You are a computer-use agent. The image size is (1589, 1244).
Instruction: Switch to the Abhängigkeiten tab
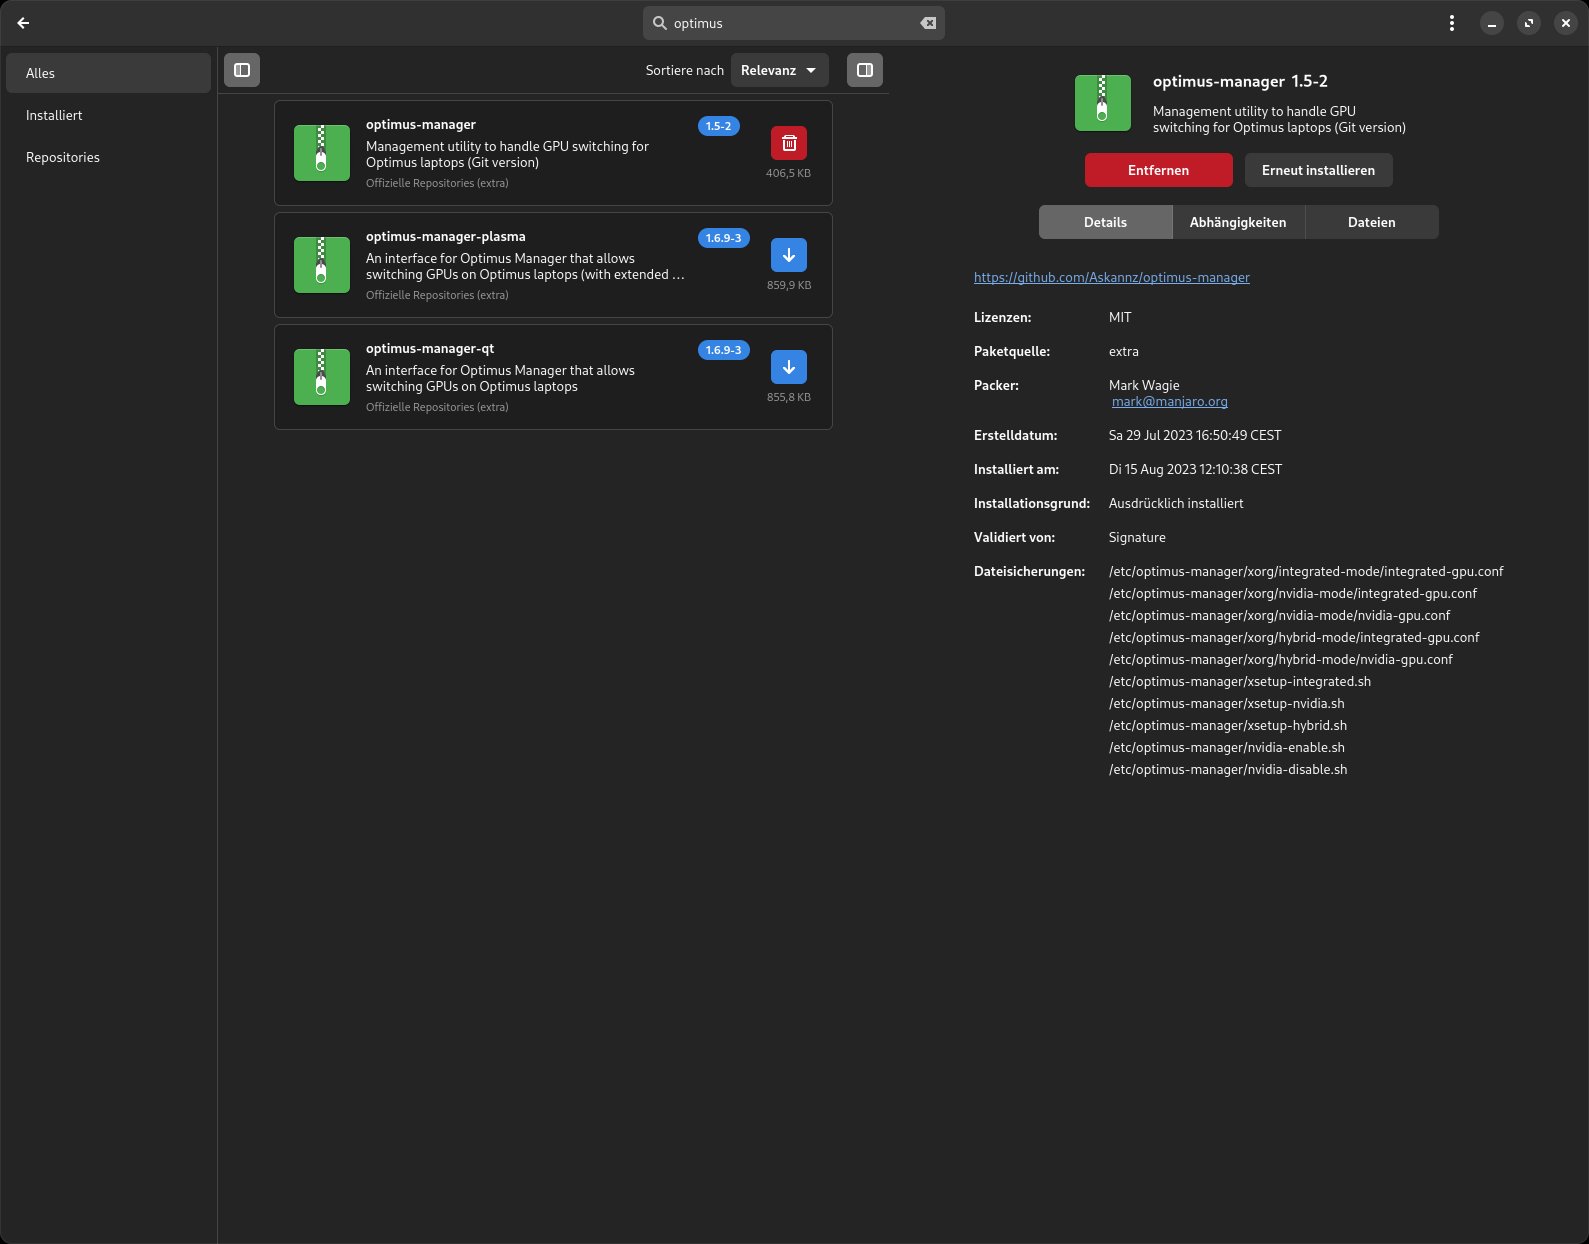[1238, 222]
